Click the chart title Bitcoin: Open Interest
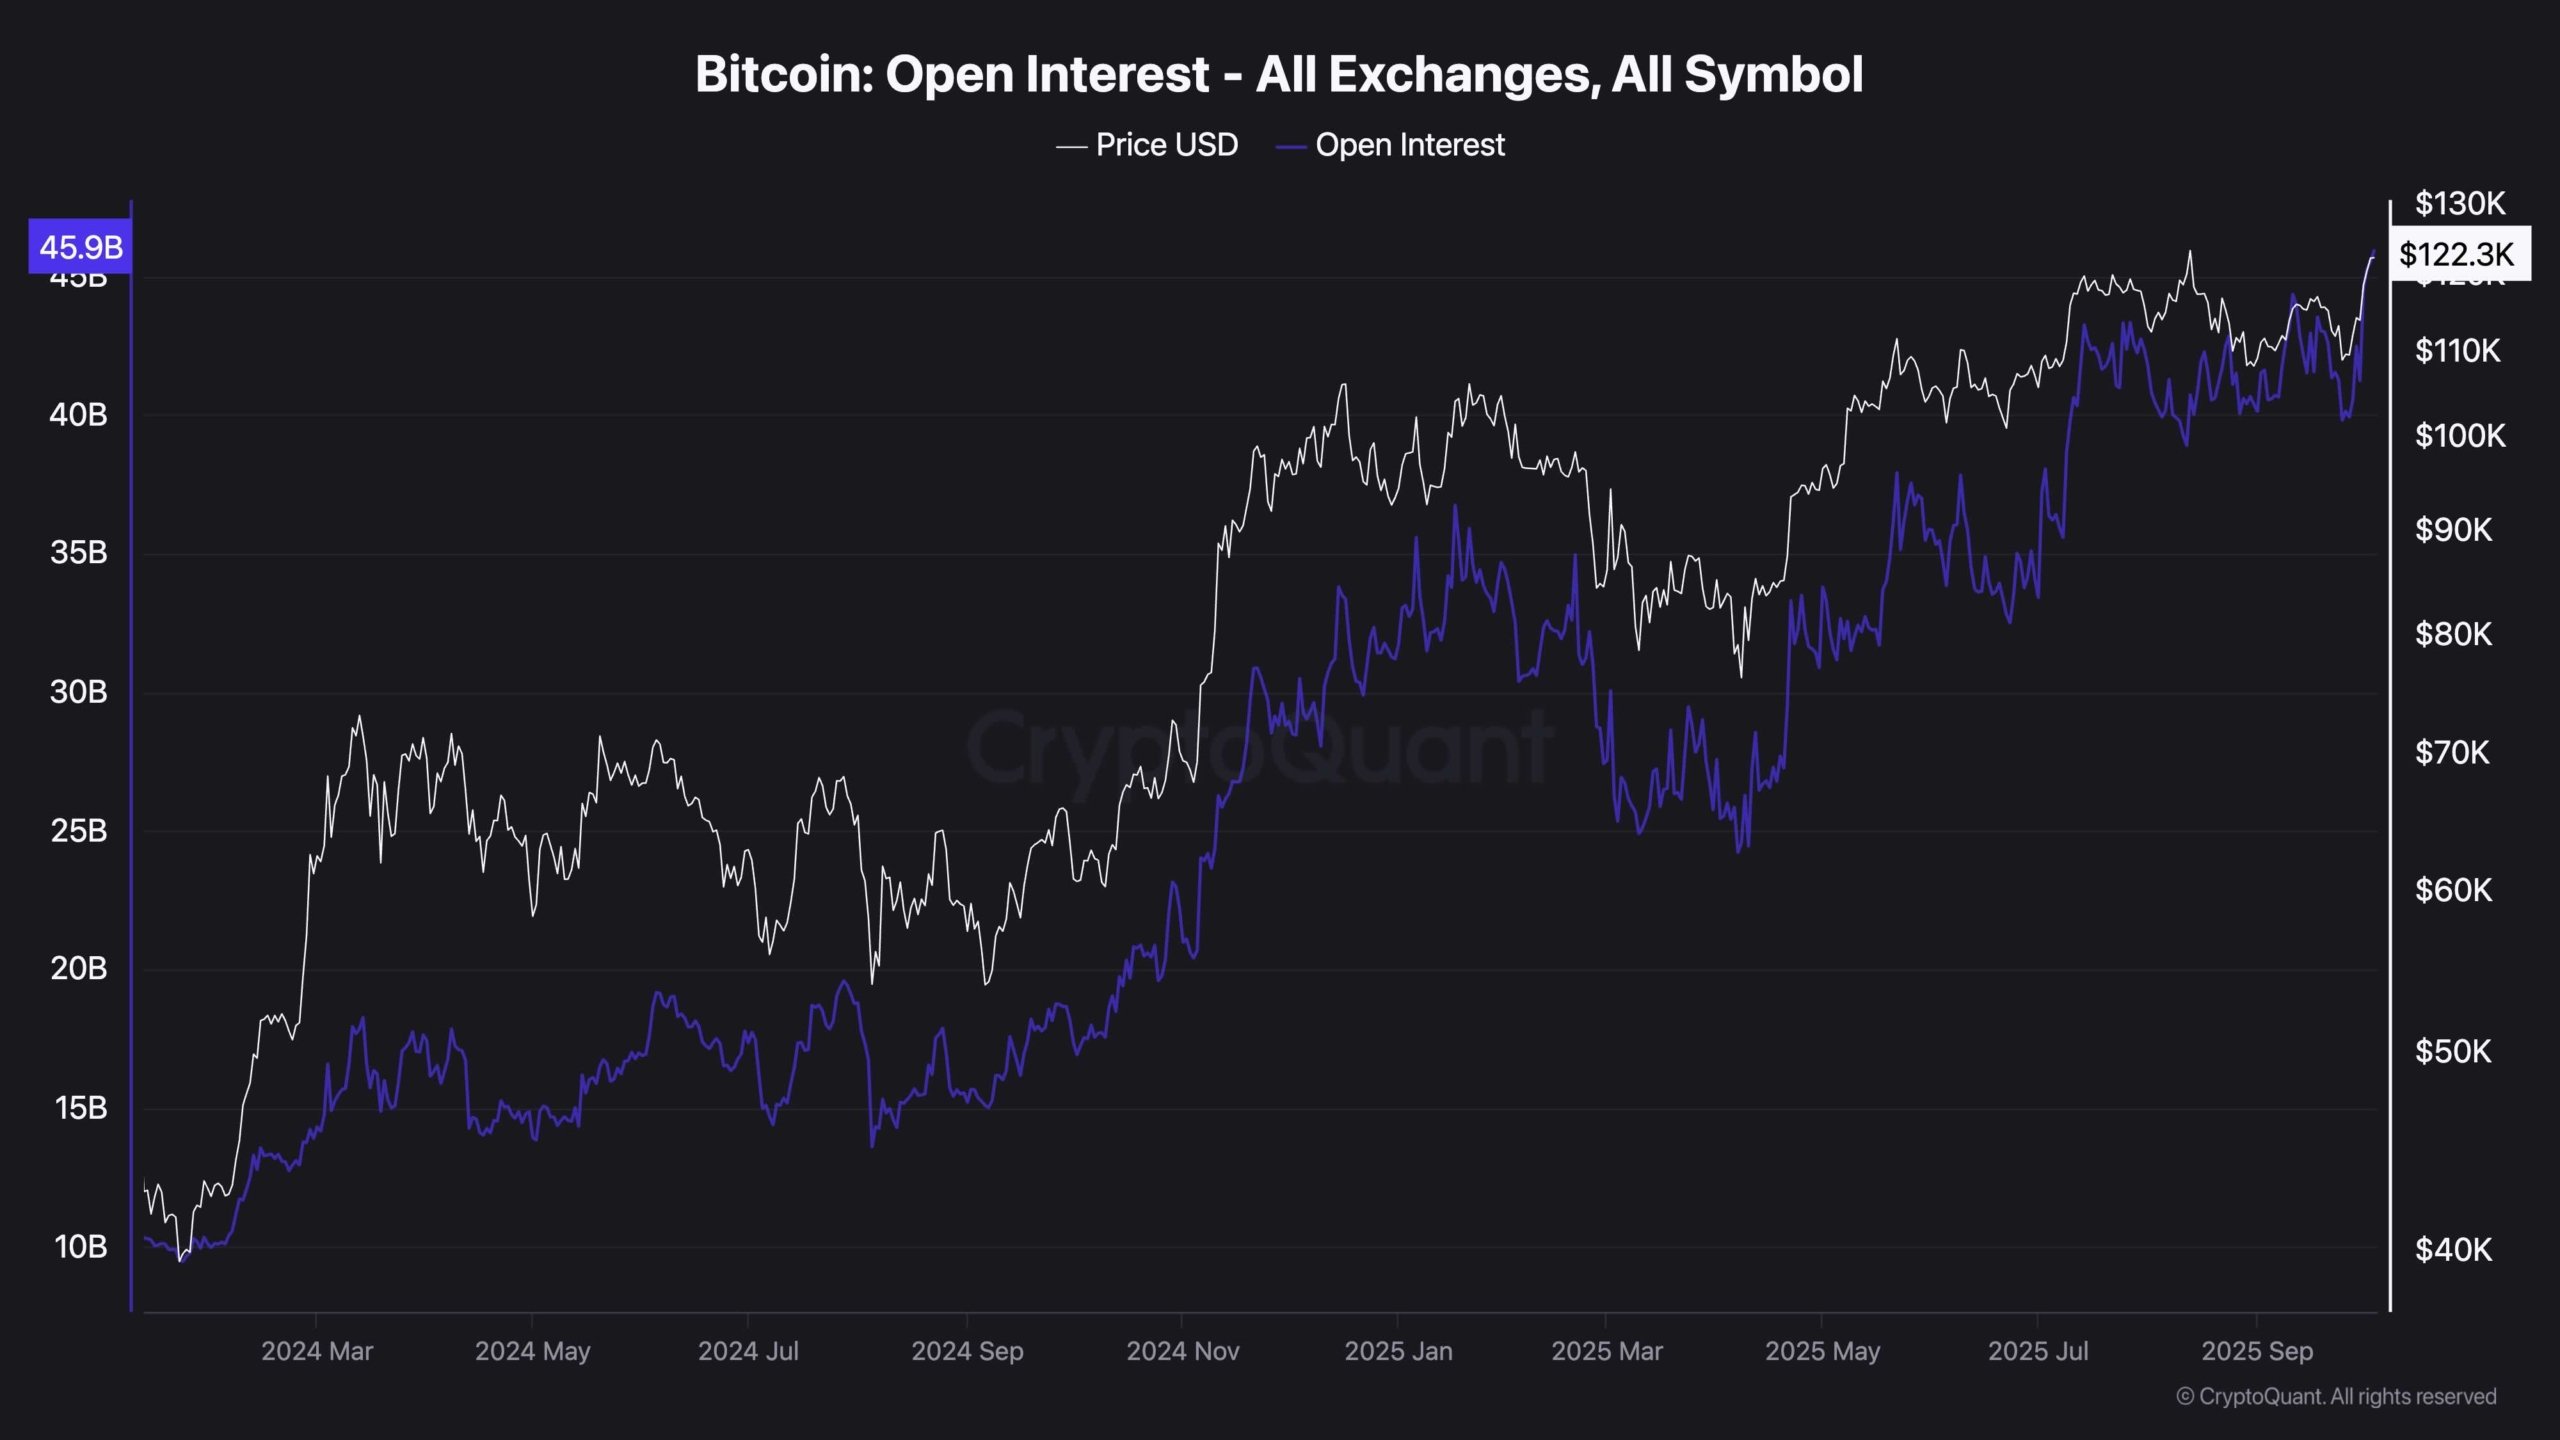Image resolution: width=2560 pixels, height=1440 pixels. (952, 74)
